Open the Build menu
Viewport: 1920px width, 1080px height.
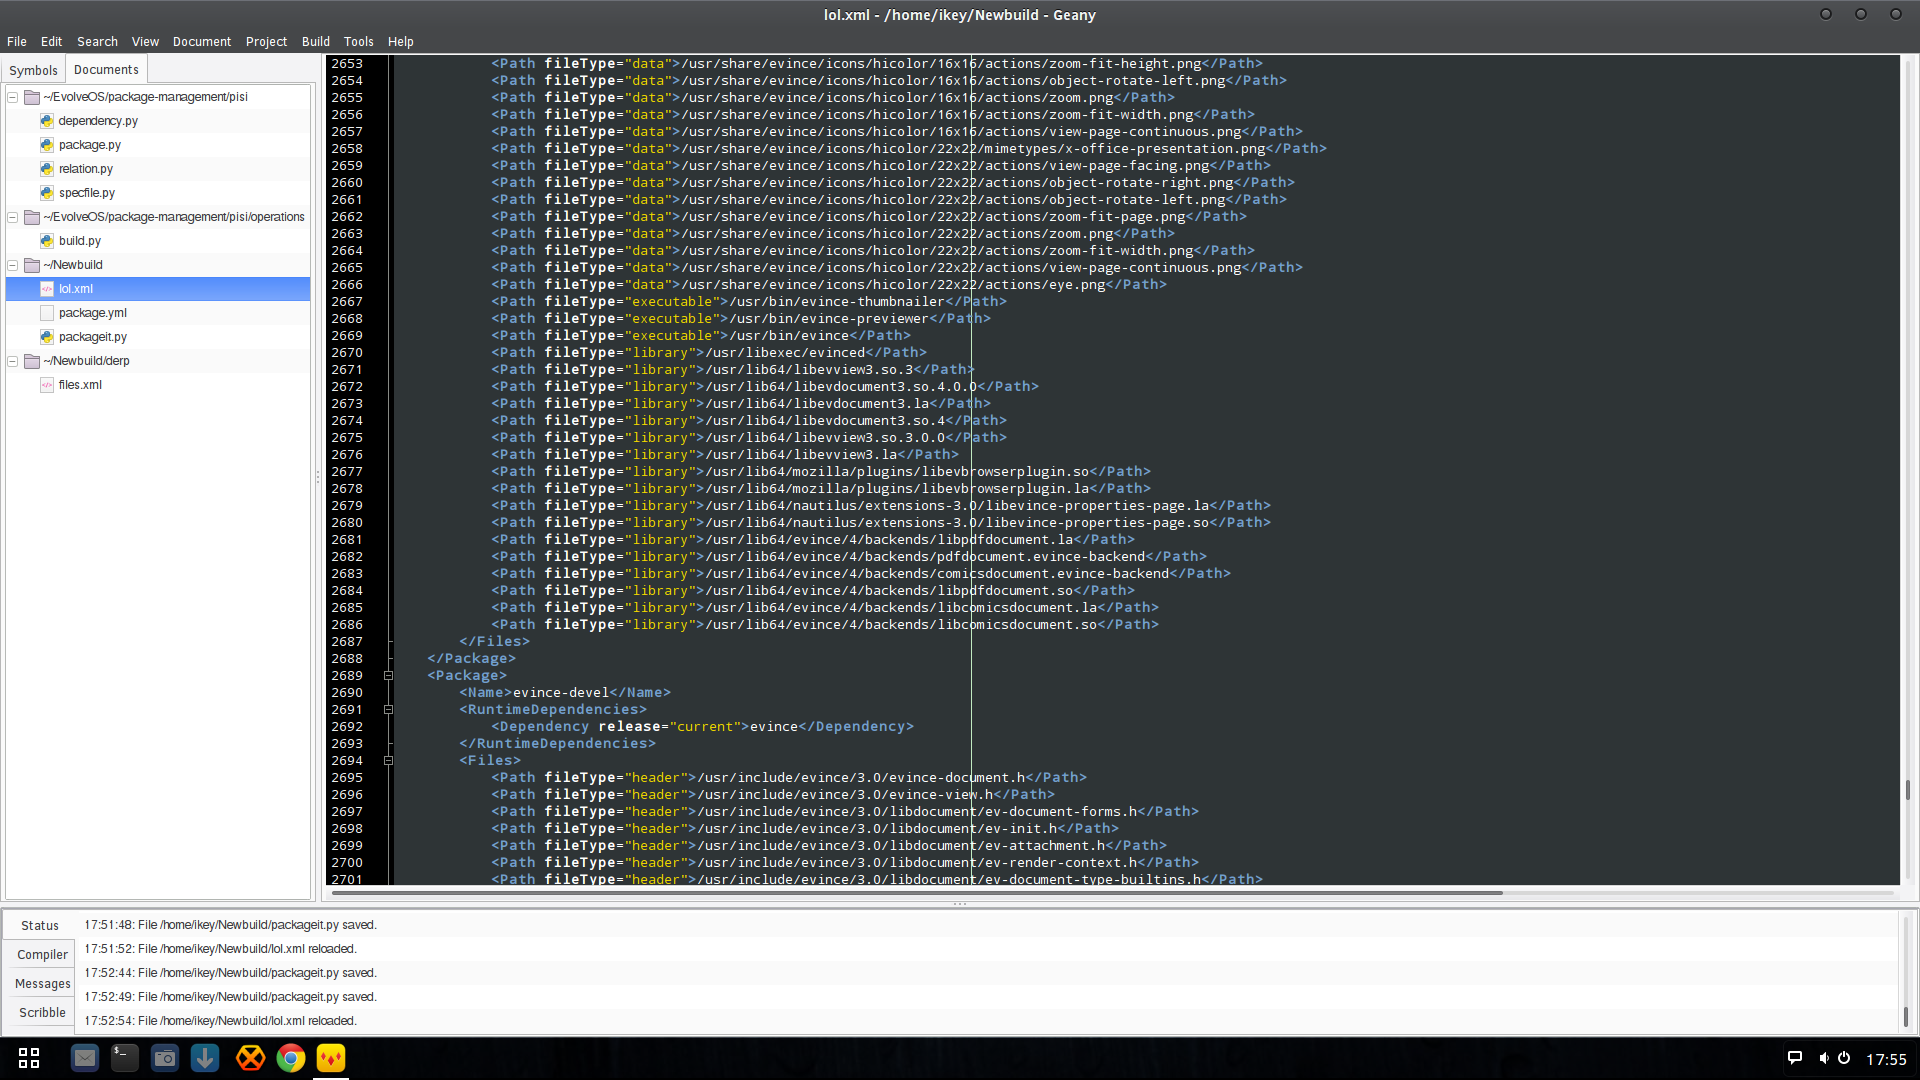[316, 42]
